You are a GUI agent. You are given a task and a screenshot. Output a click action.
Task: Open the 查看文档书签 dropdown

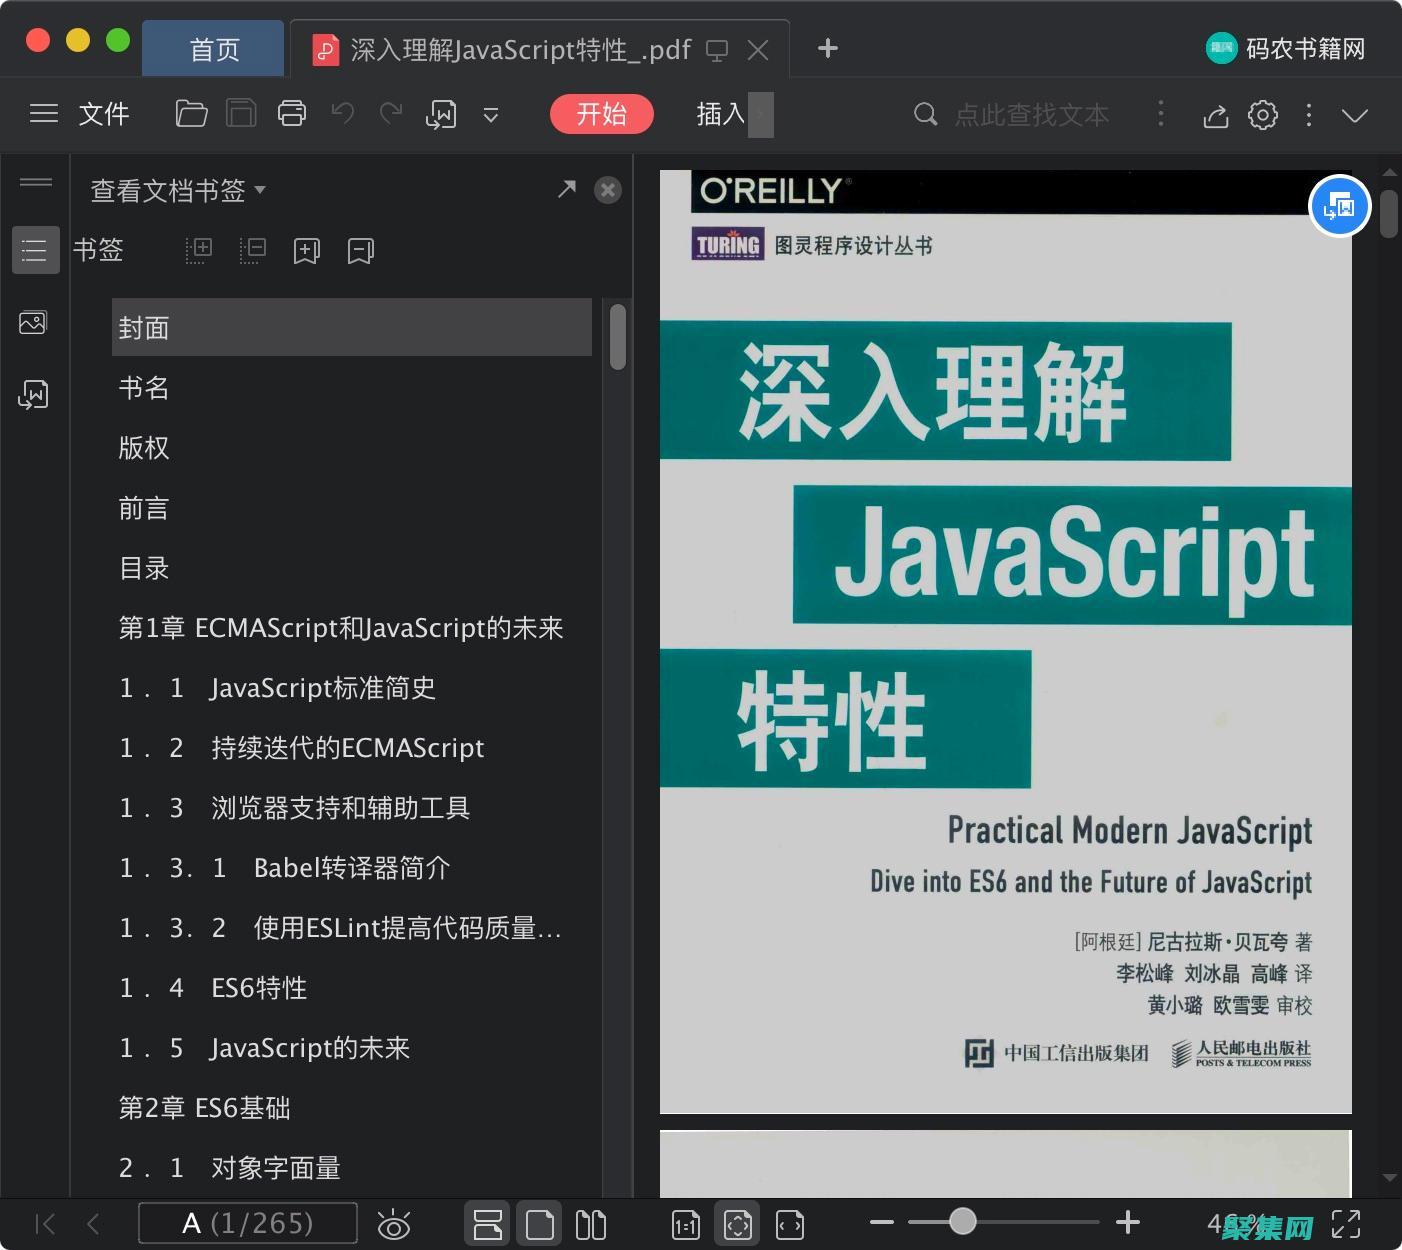coord(176,190)
